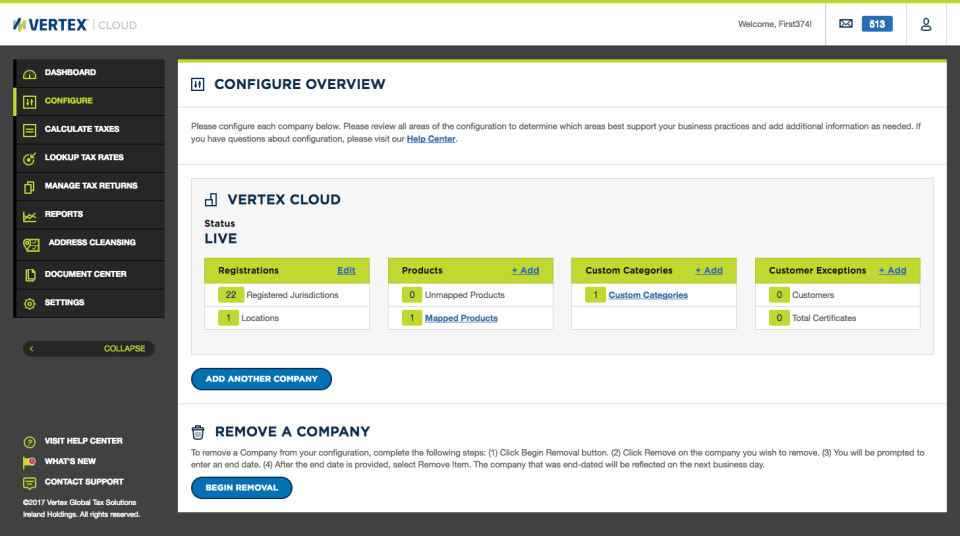The width and height of the screenshot is (960, 536).
Task: Click the Reports chart icon
Action: tap(29, 215)
